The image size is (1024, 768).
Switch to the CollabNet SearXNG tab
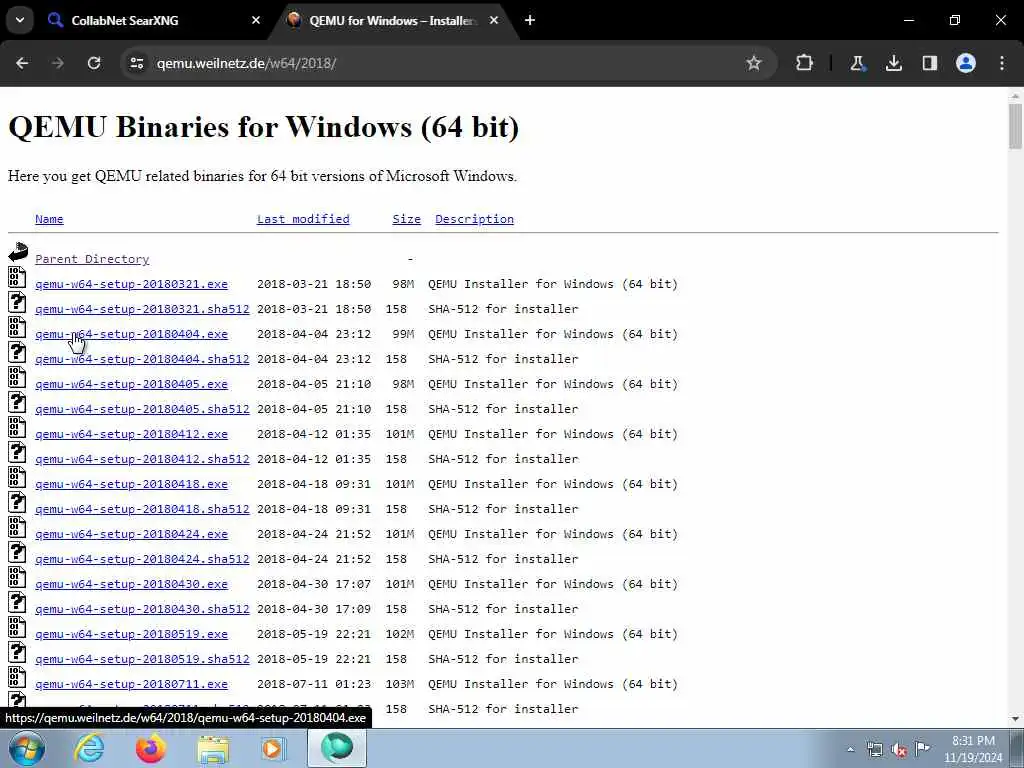click(153, 20)
